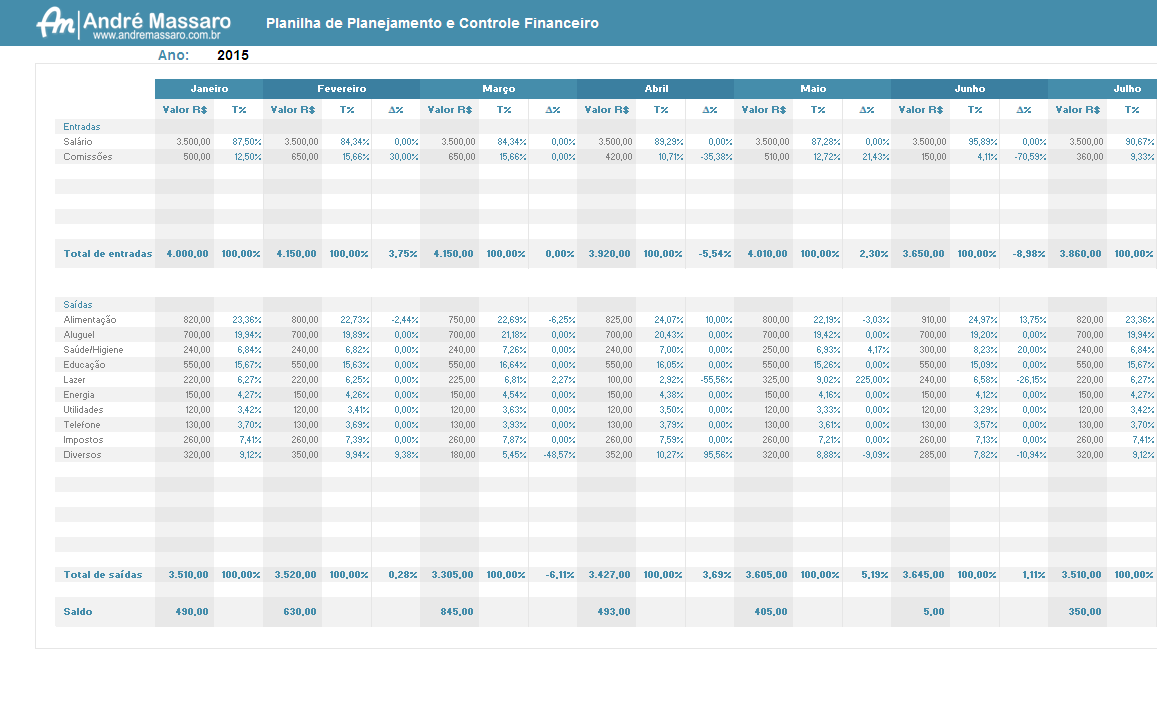Click Janeiro Alimentação value 820,00
Image resolution: width=1157 pixels, height=702 pixels.
[x=197, y=320]
